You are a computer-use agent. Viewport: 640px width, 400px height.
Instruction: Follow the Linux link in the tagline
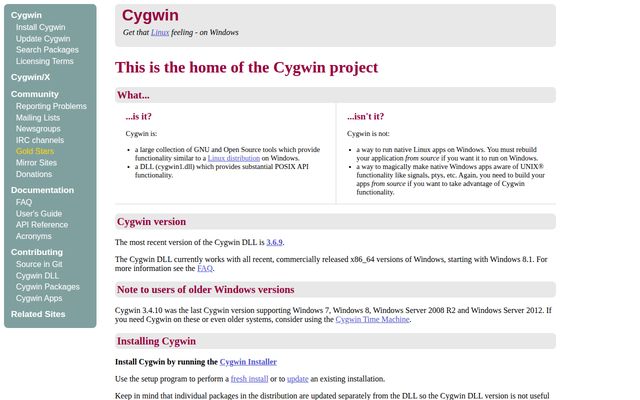pyautogui.click(x=160, y=33)
